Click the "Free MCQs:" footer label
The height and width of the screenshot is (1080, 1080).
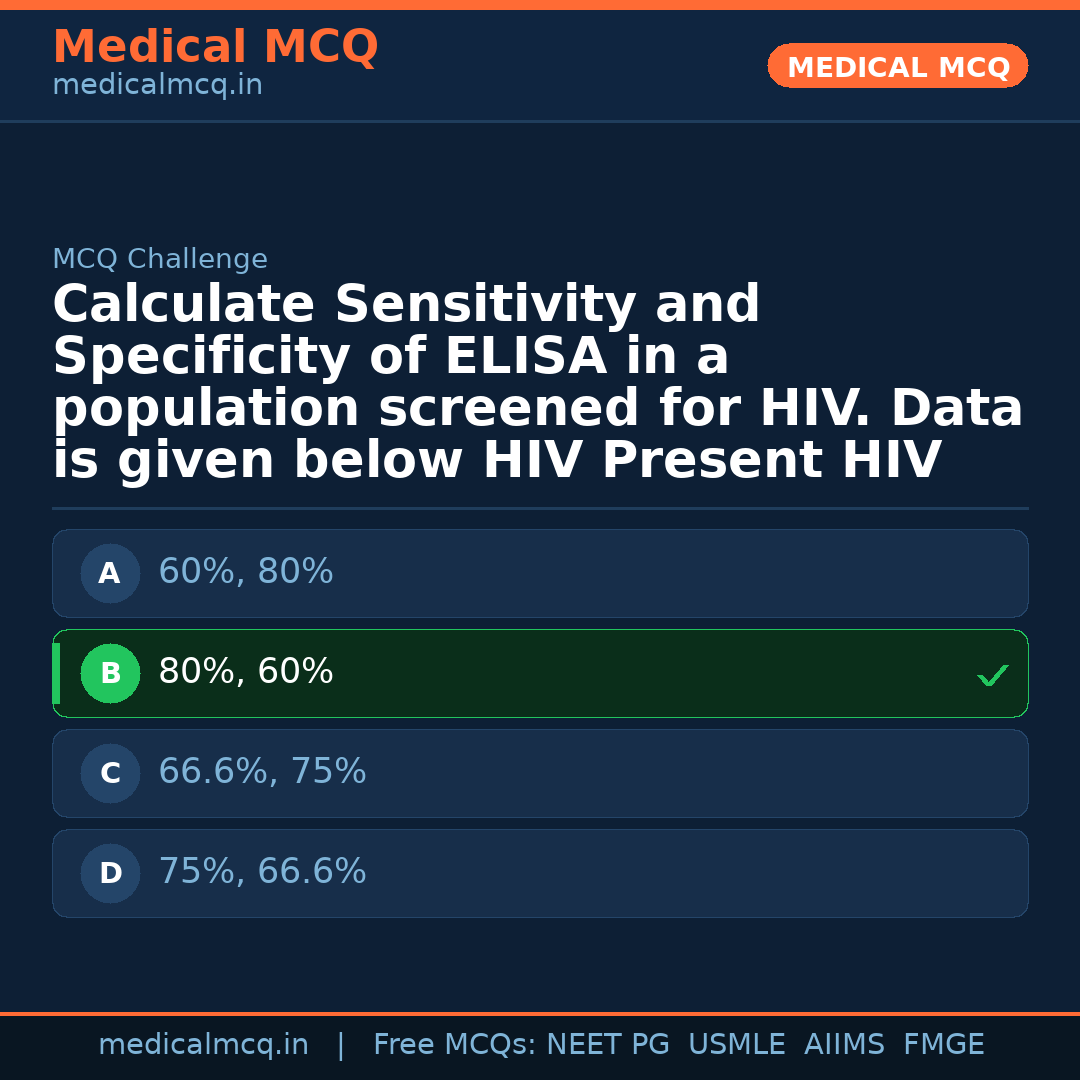tap(455, 1045)
